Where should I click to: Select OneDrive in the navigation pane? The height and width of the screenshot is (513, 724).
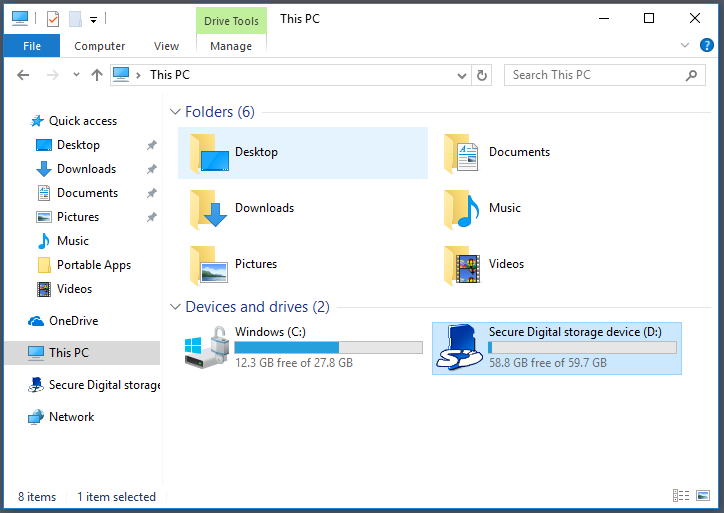click(x=73, y=321)
